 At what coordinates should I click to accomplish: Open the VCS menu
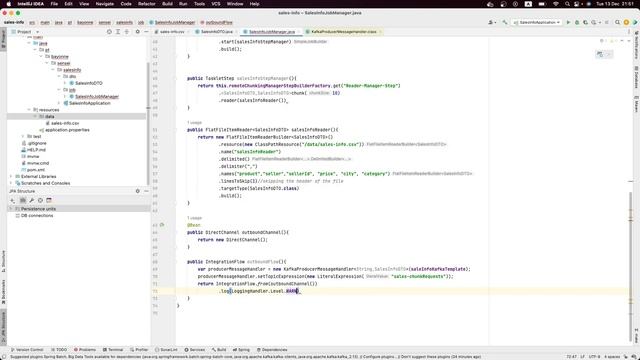216,4
